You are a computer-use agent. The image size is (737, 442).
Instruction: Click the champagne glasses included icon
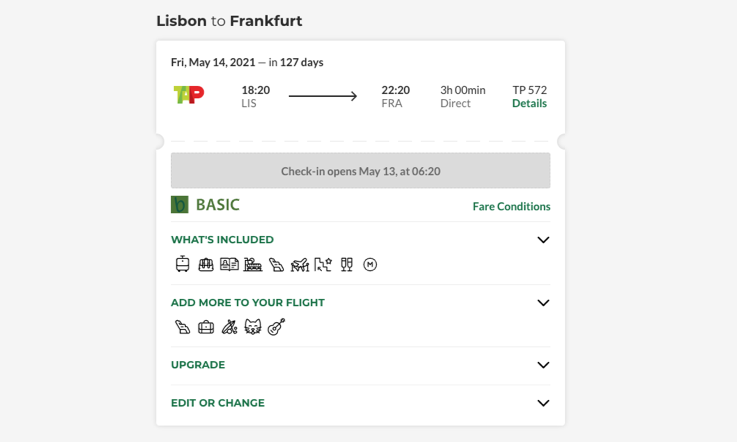point(347,265)
